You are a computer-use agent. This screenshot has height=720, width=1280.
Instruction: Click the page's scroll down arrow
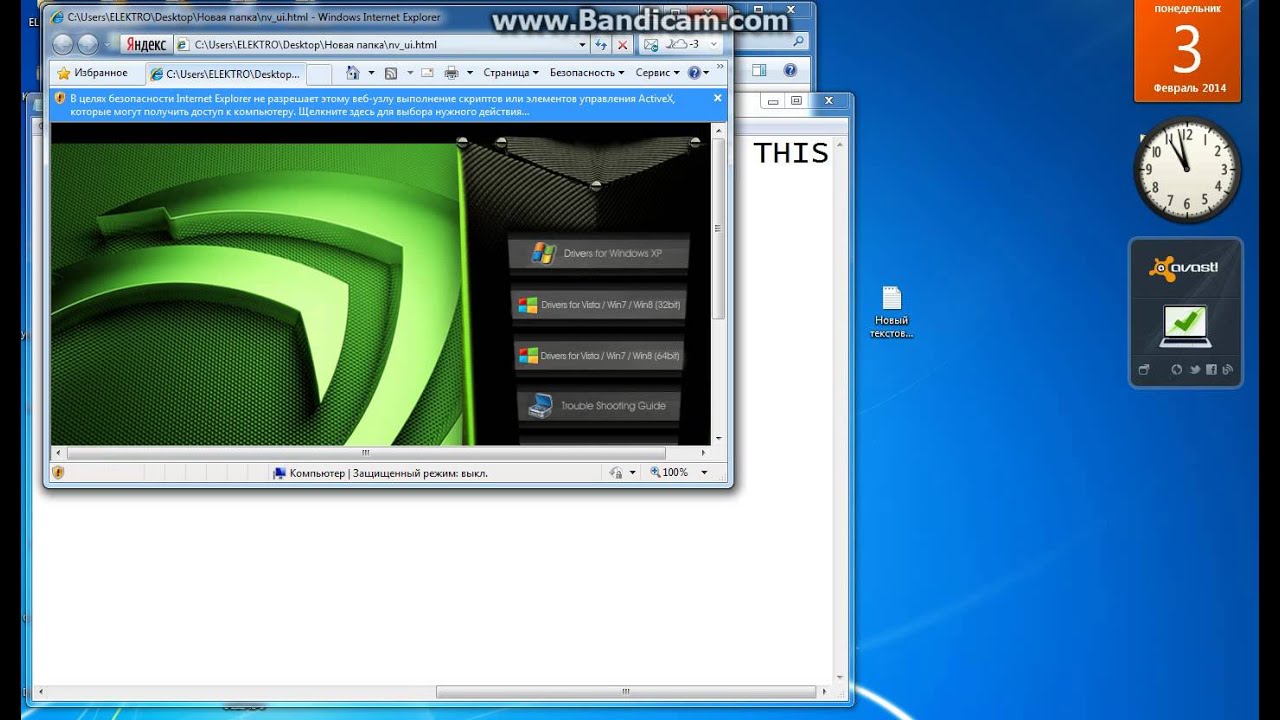718,438
